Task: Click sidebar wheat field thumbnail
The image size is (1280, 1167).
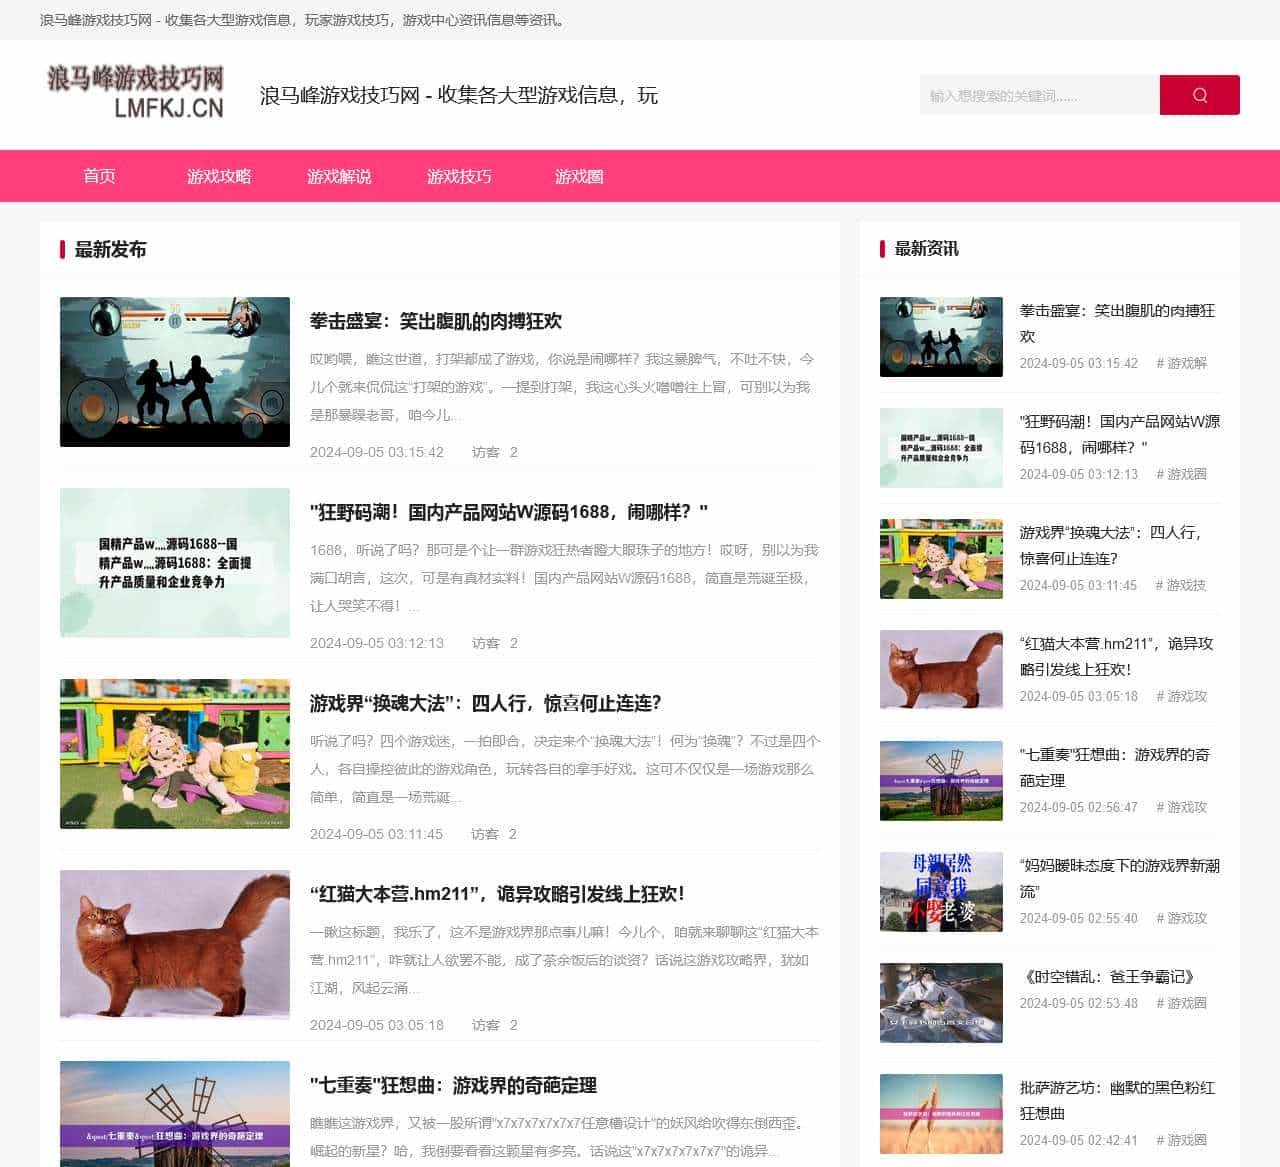Action: pyautogui.click(x=941, y=1114)
